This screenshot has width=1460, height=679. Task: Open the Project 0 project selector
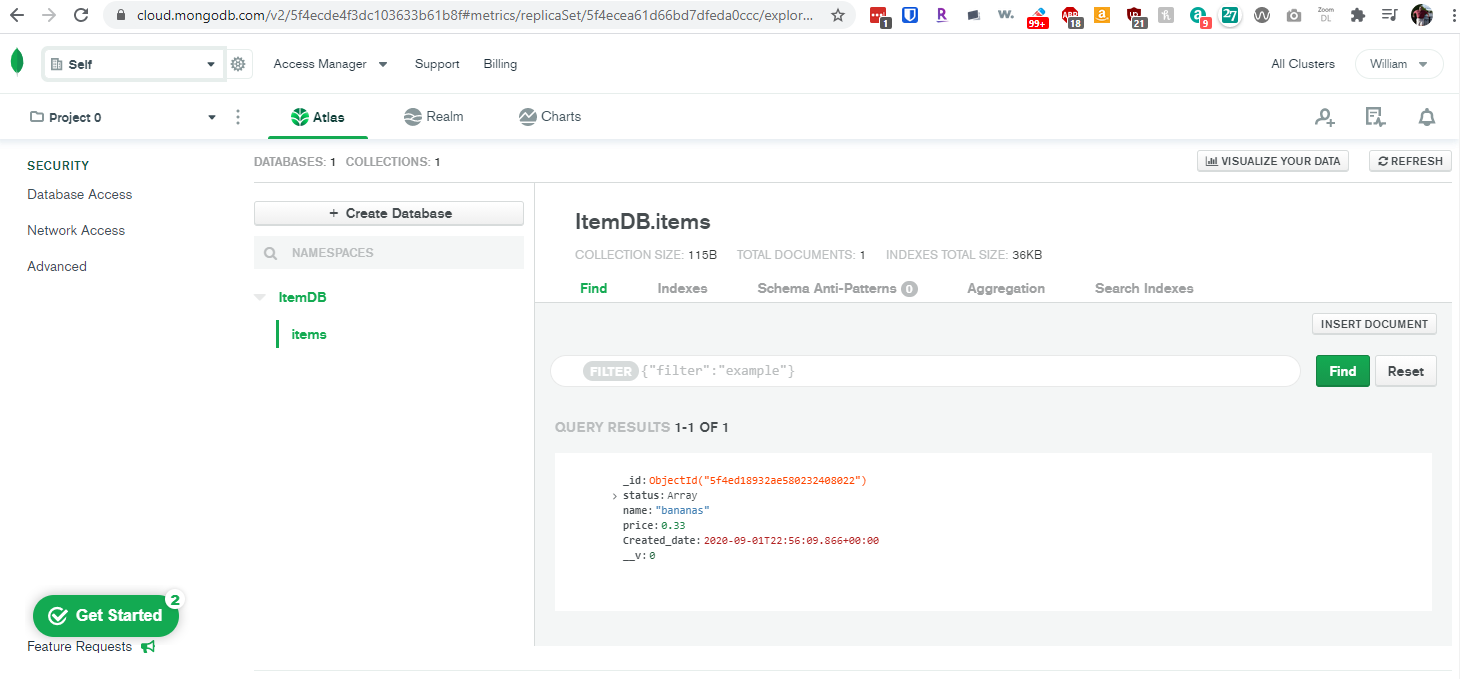click(x=122, y=117)
